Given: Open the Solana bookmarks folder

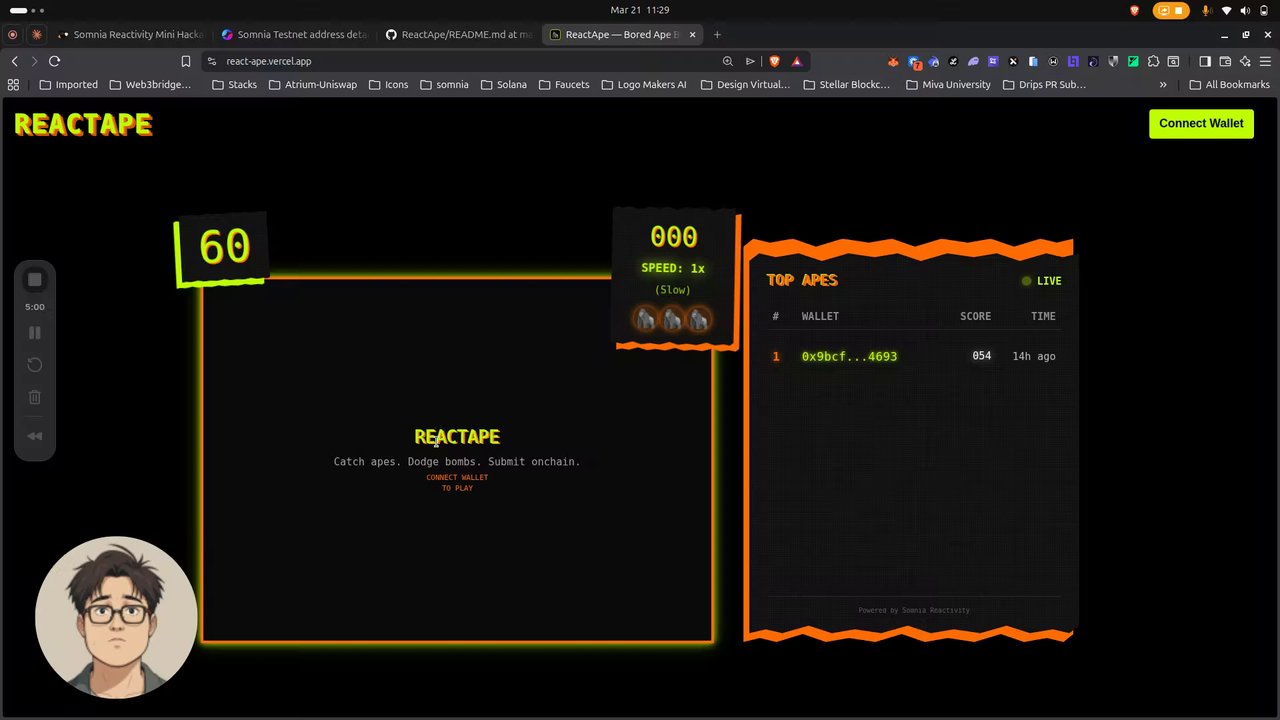Looking at the screenshot, I should pos(503,85).
